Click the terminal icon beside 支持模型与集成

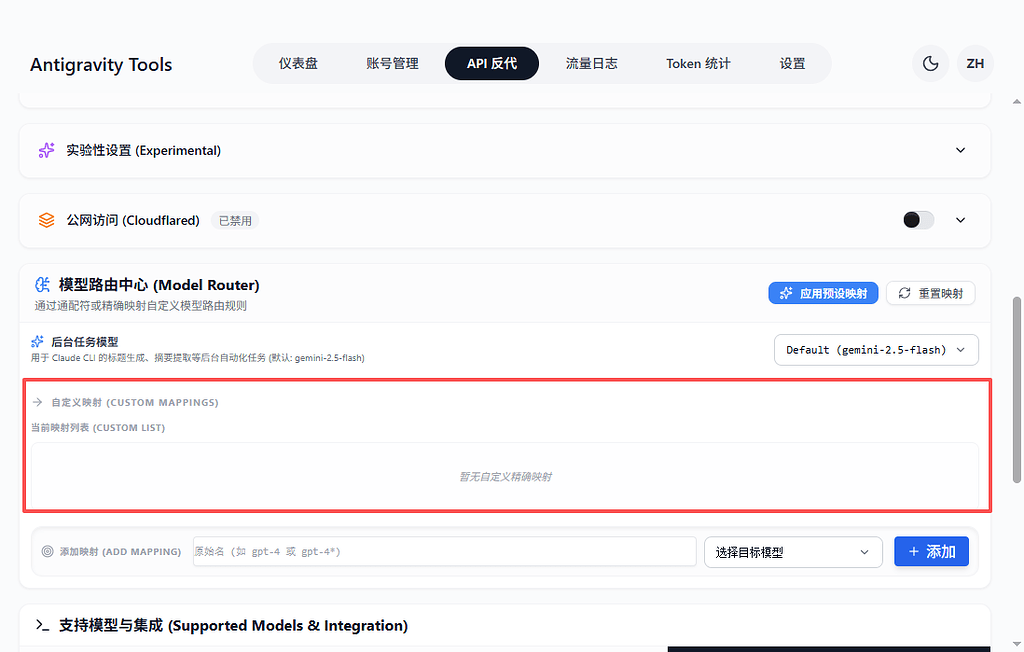pos(42,625)
